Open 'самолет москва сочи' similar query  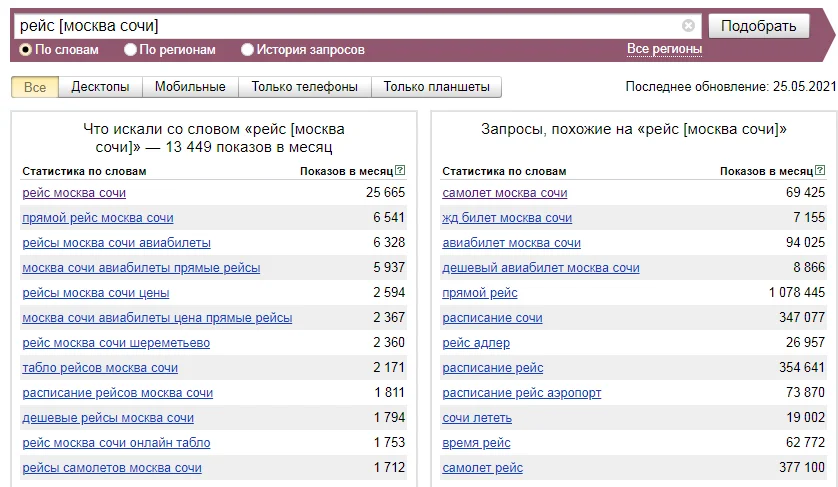(505, 193)
